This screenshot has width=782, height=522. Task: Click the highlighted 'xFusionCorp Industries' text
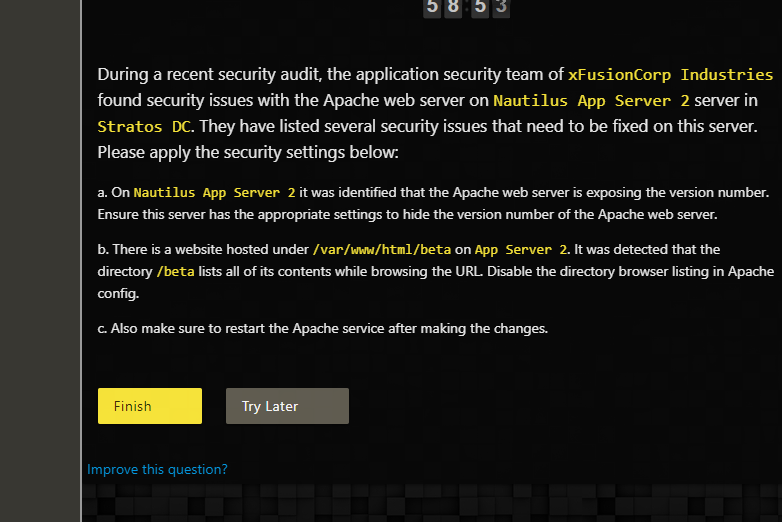[670, 75]
